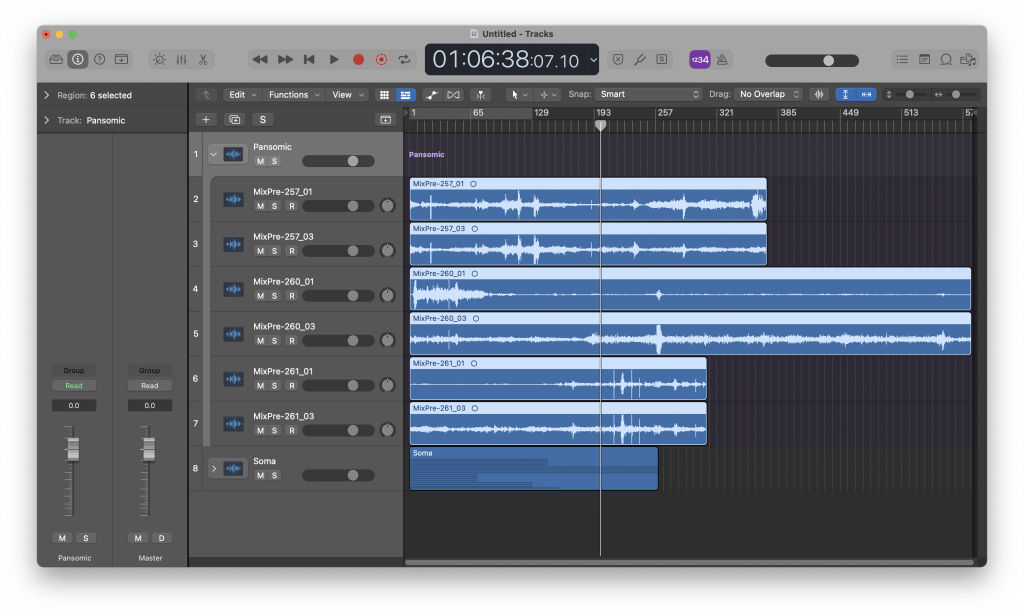Toggle horizontal auto zoom button

click(867, 95)
